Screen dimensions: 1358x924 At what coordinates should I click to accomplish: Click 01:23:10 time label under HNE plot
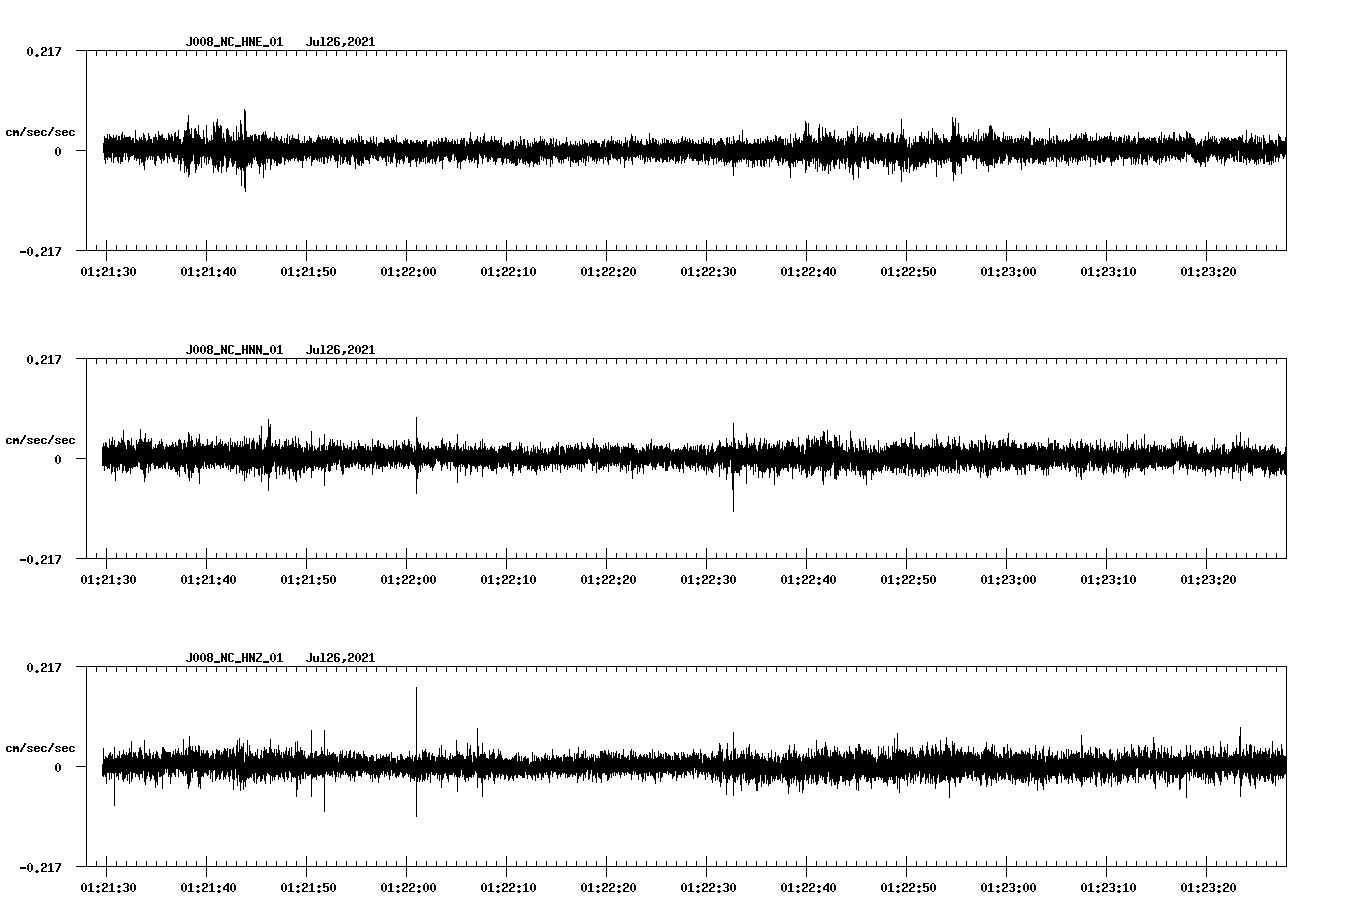click(1107, 271)
